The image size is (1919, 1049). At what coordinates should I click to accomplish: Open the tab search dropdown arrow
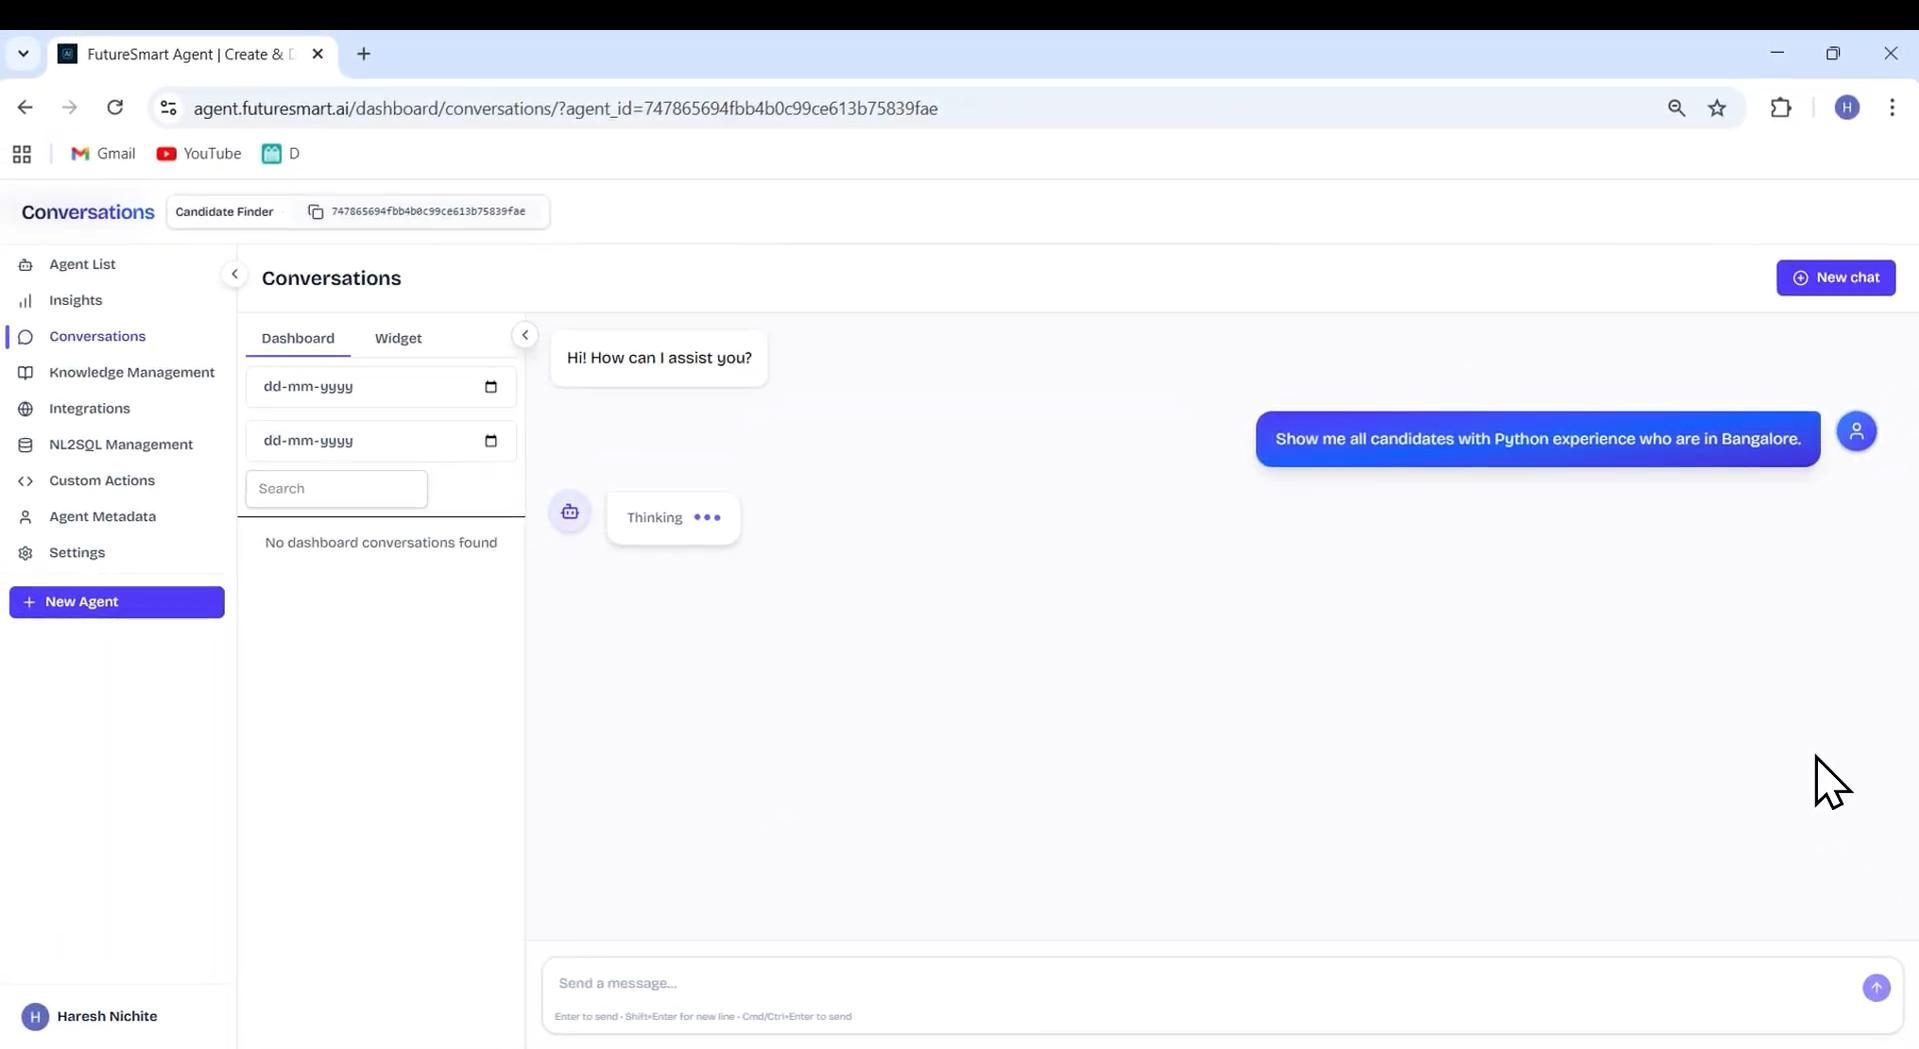23,54
